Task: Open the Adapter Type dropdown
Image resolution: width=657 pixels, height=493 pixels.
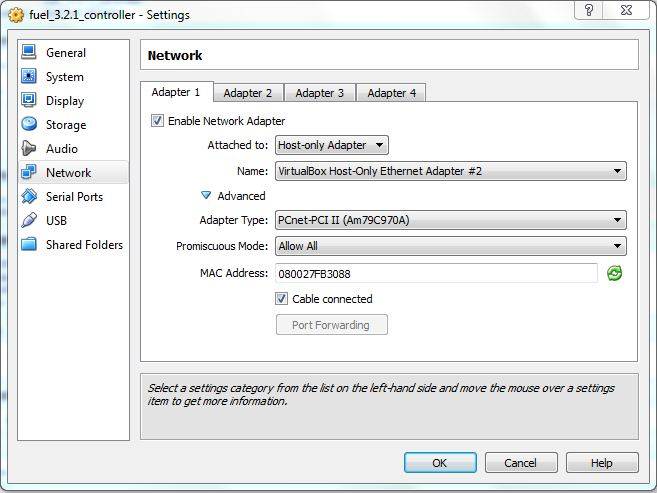Action: pos(450,220)
